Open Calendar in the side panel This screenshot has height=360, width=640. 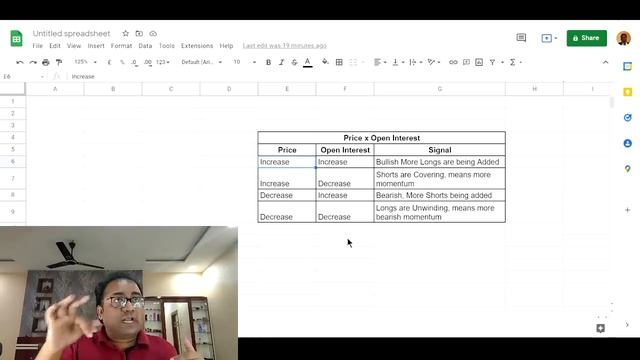[x=627, y=67]
